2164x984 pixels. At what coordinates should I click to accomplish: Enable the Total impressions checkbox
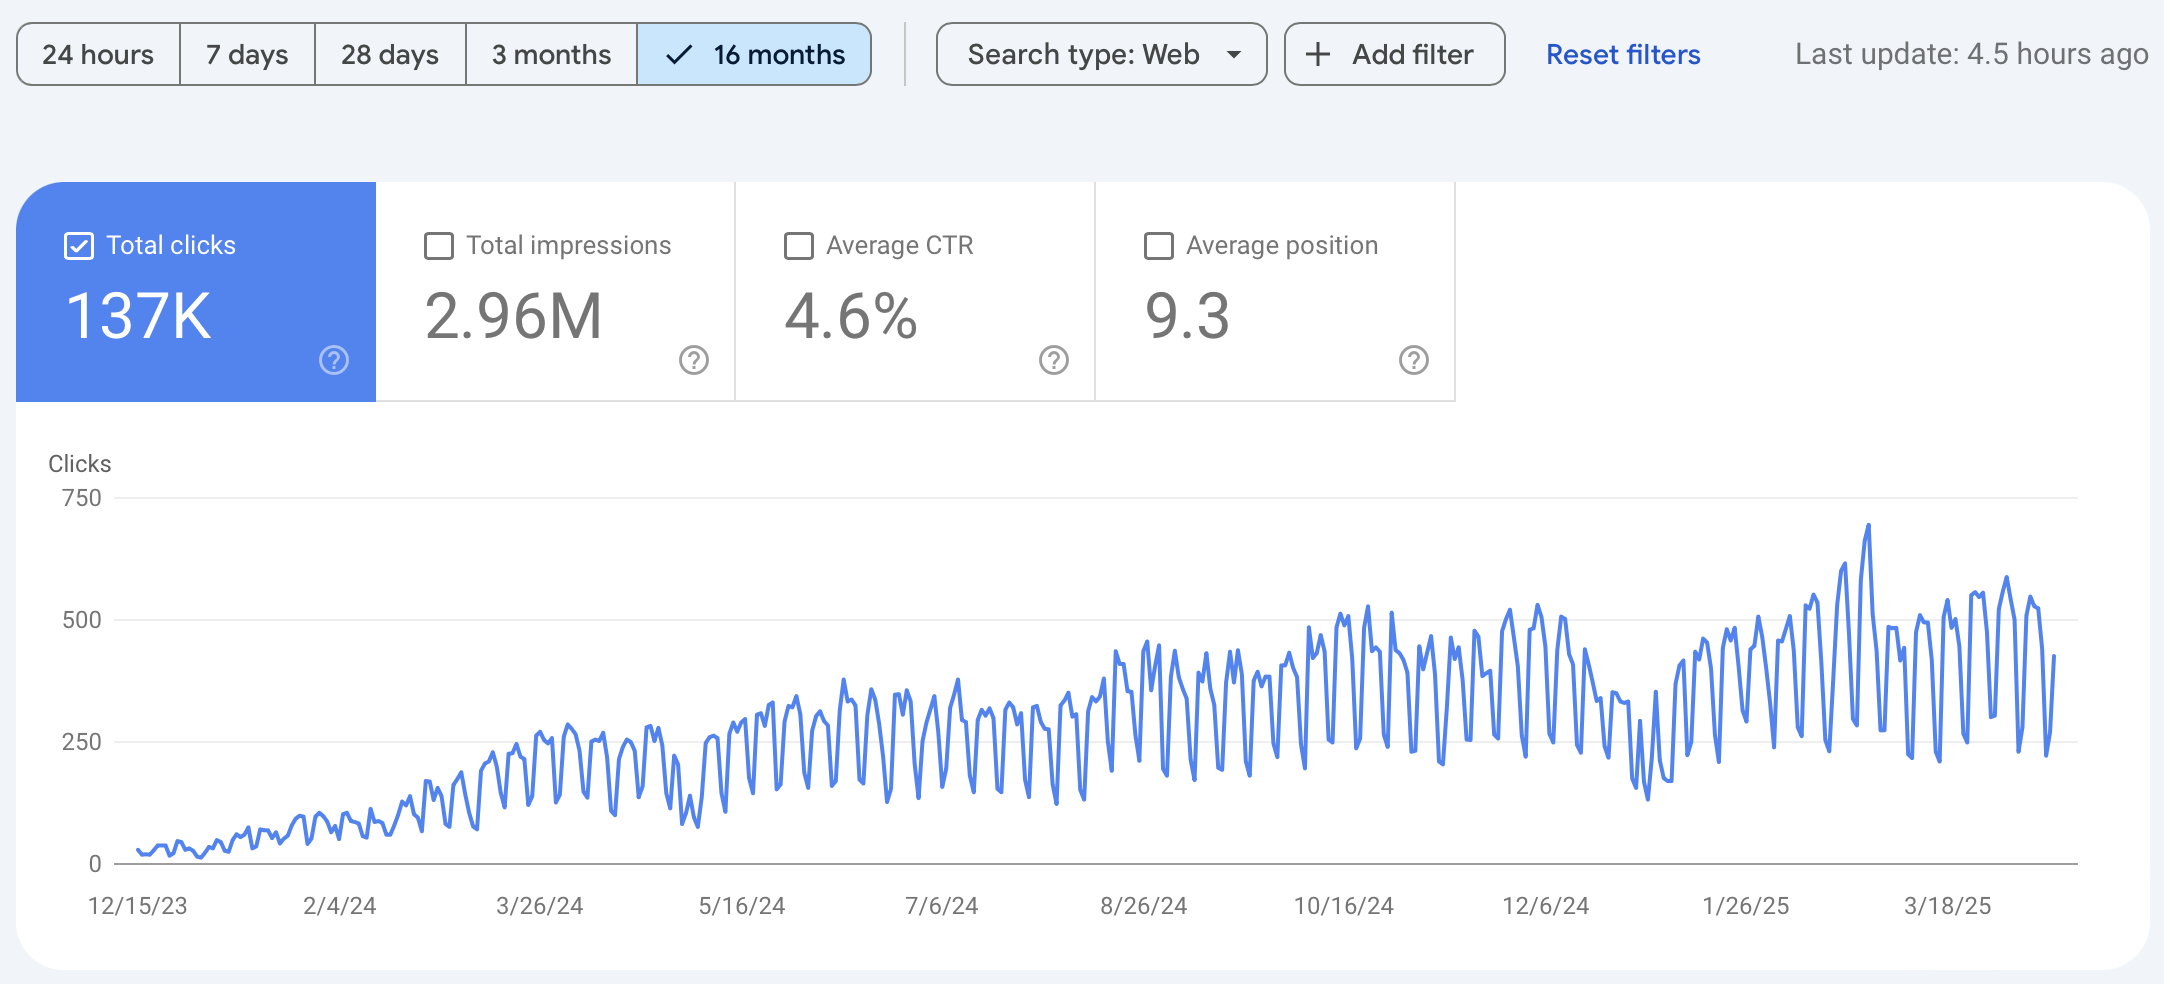coord(439,246)
